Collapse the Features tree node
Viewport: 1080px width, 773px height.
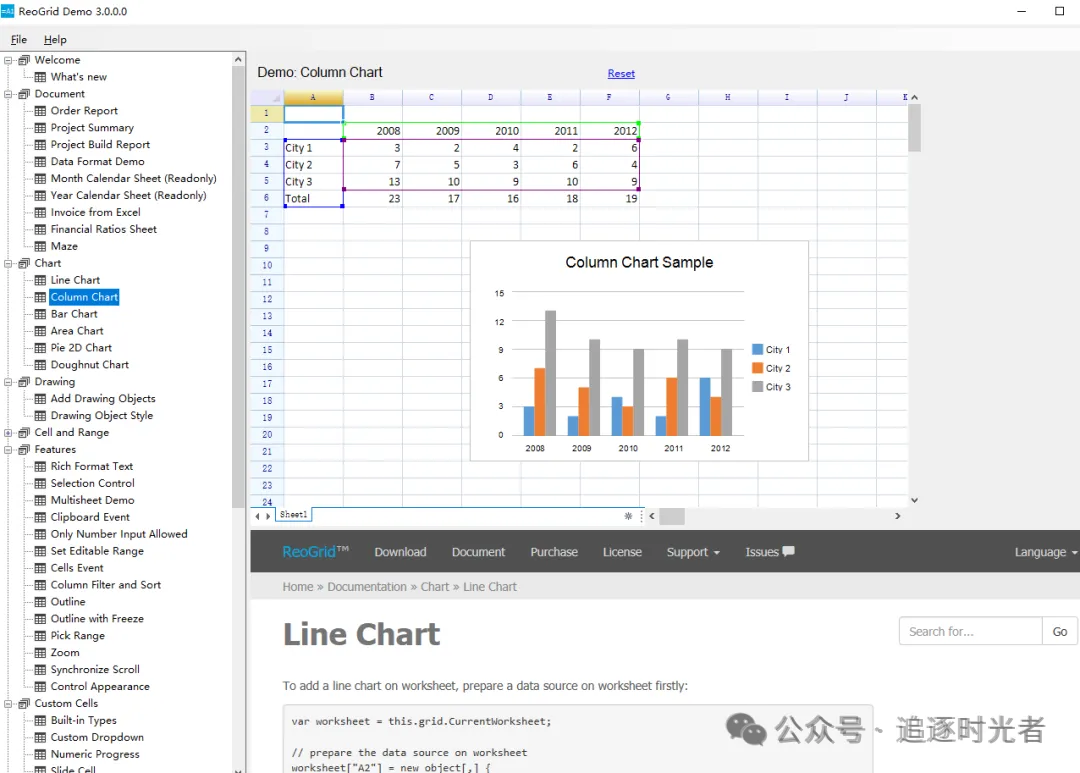(x=8, y=449)
